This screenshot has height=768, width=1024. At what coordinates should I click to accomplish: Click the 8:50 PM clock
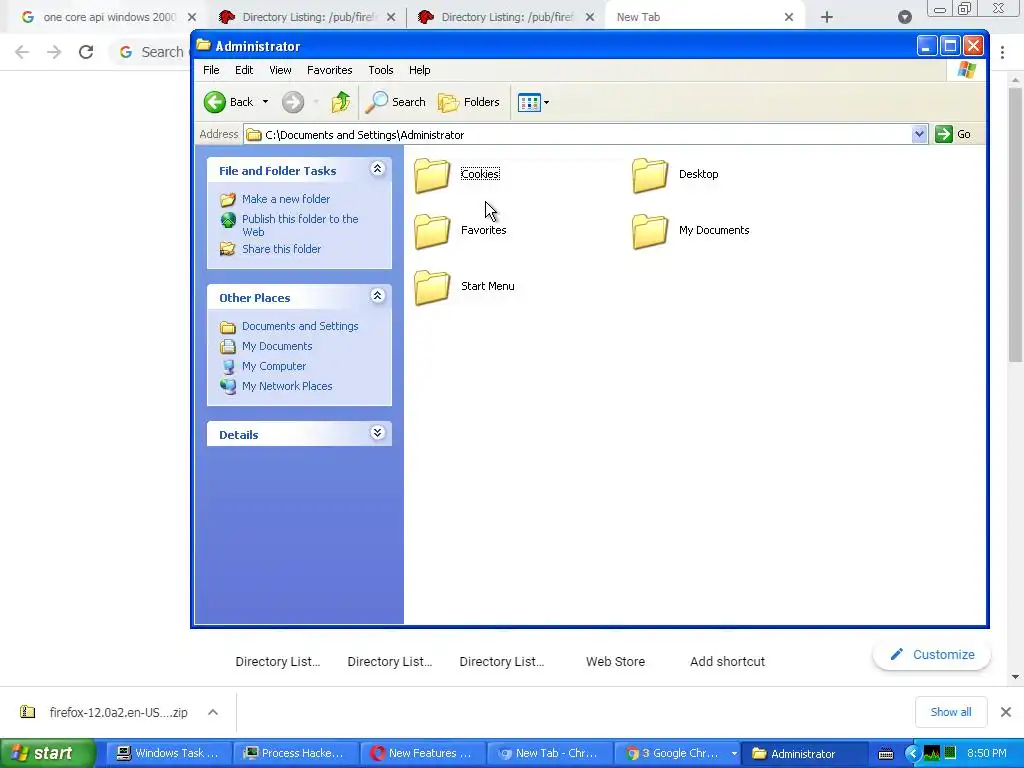click(x=987, y=754)
